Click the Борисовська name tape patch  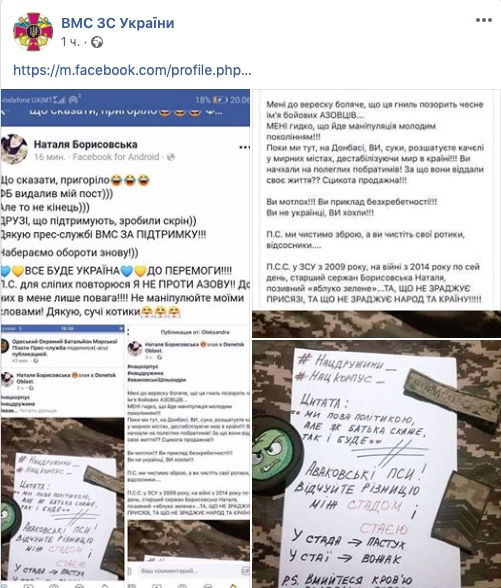pyautogui.click(x=453, y=398)
